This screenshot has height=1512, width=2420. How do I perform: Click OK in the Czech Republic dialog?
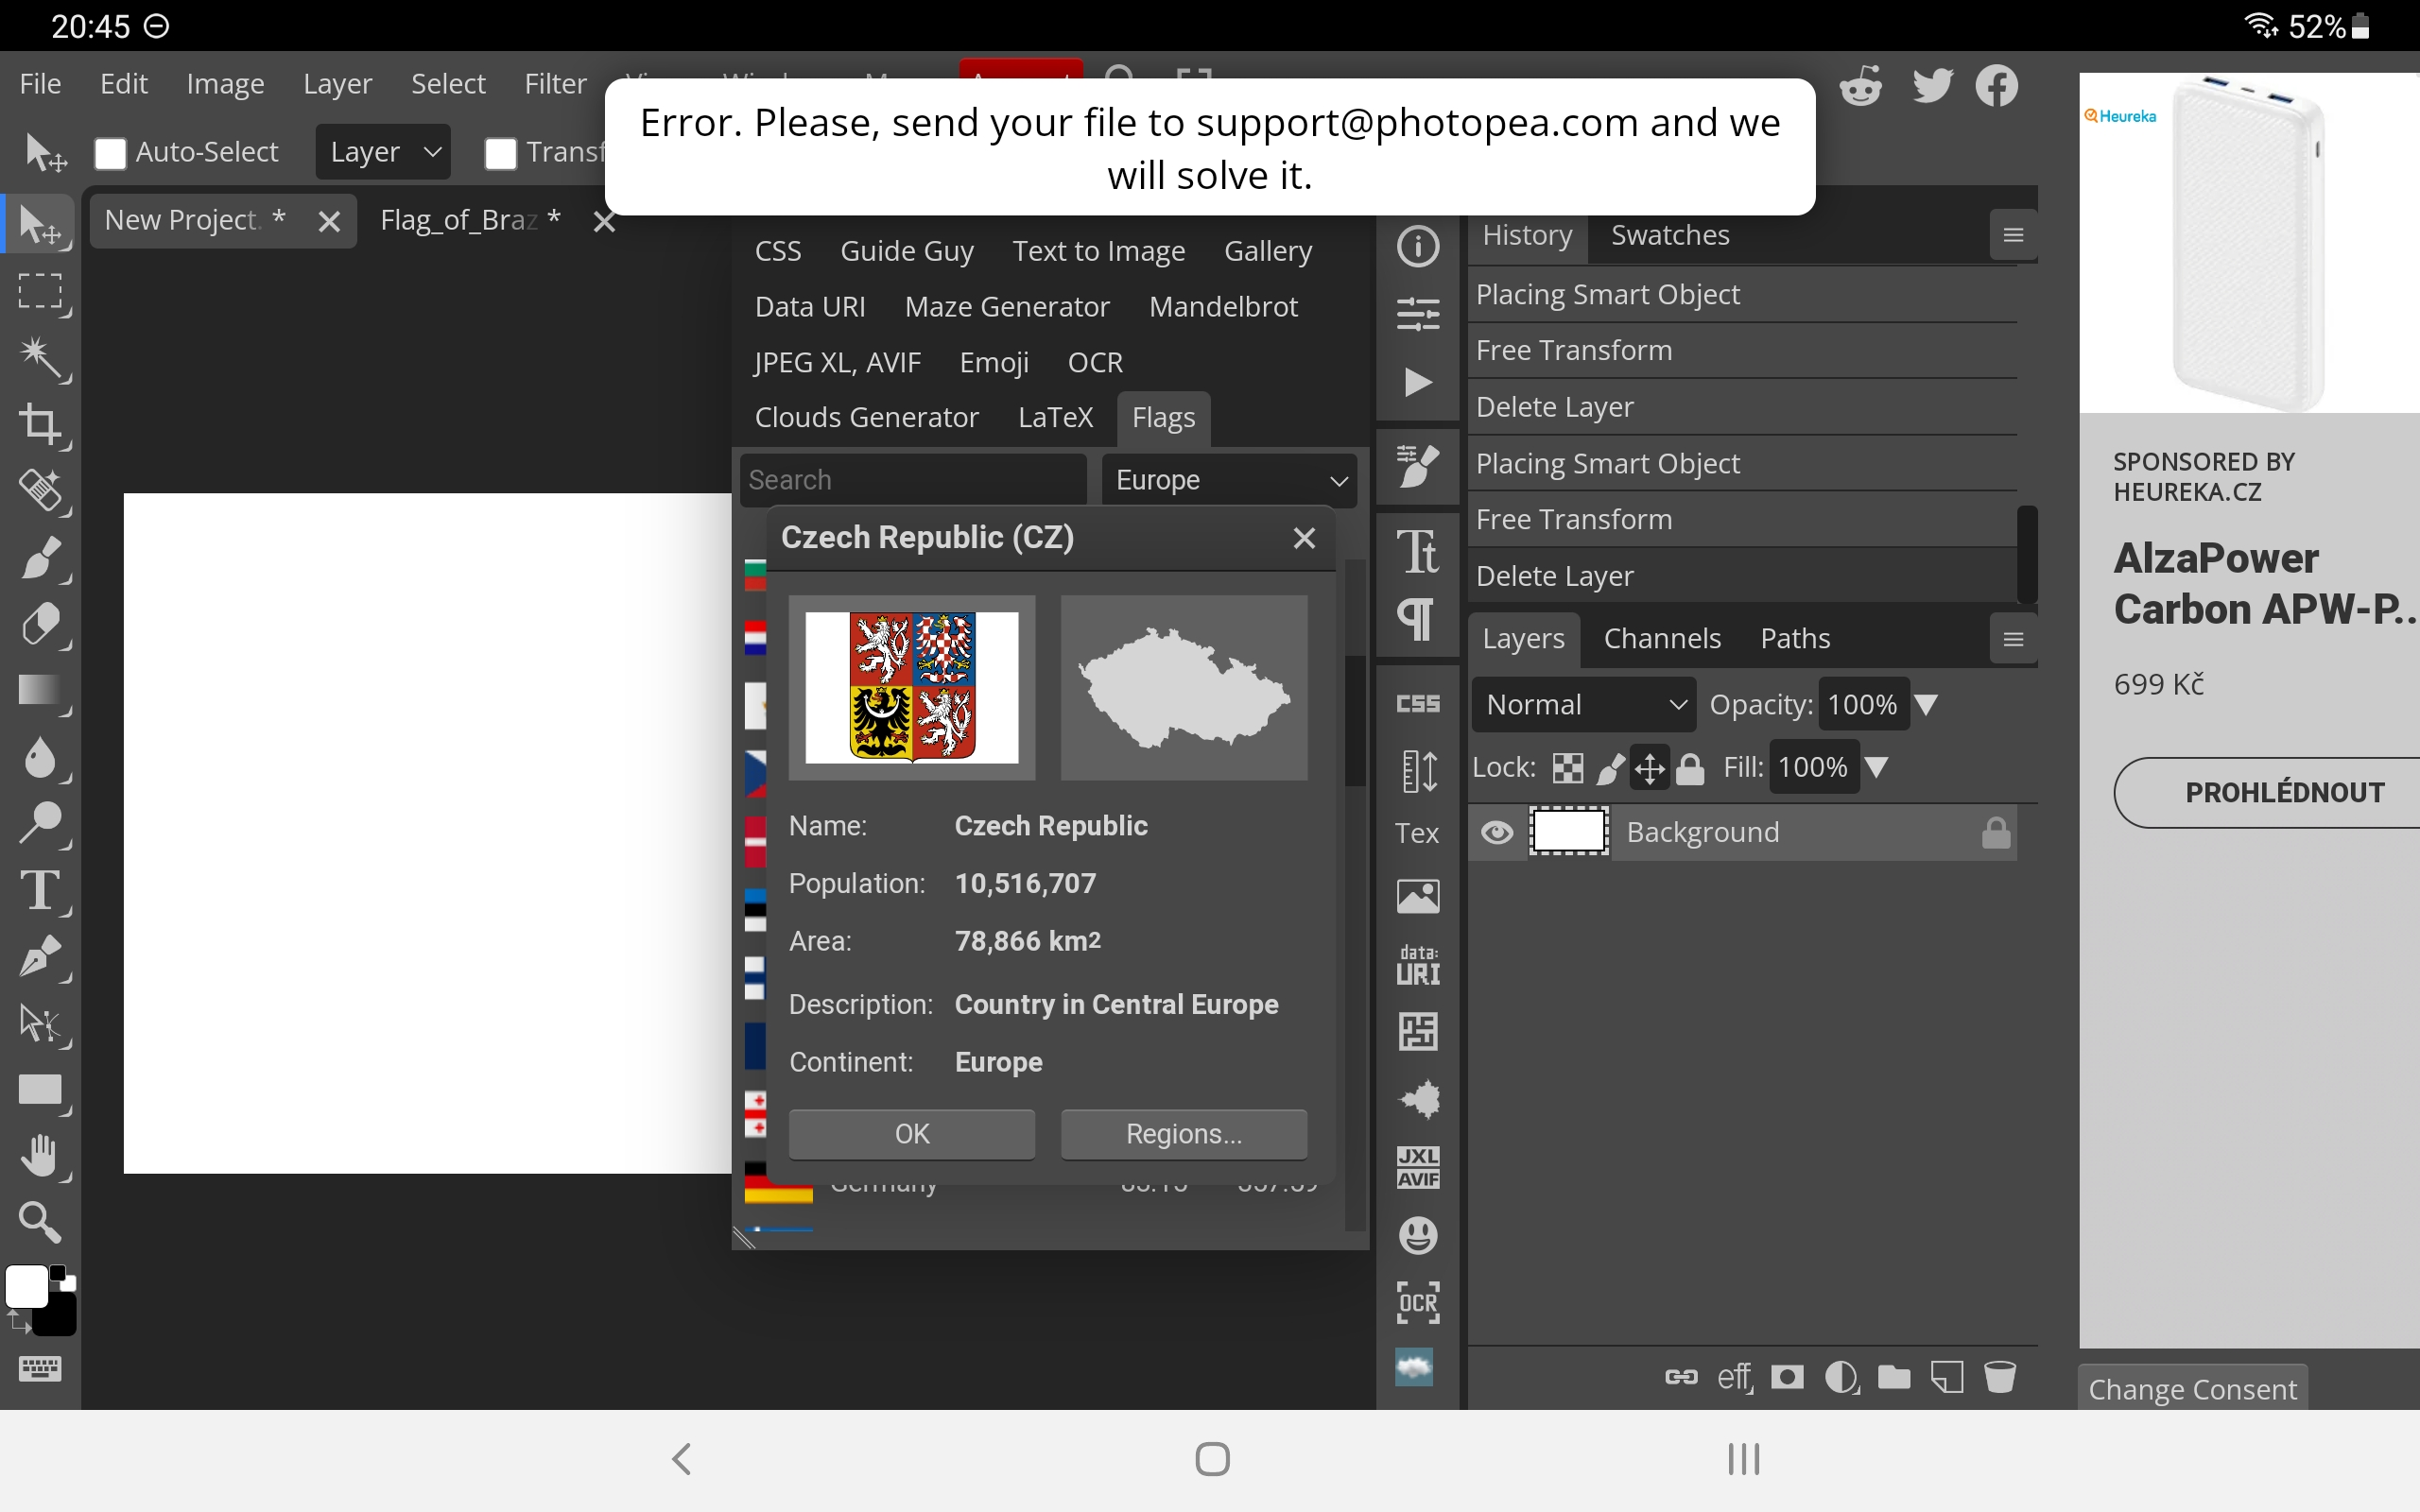(x=910, y=1134)
